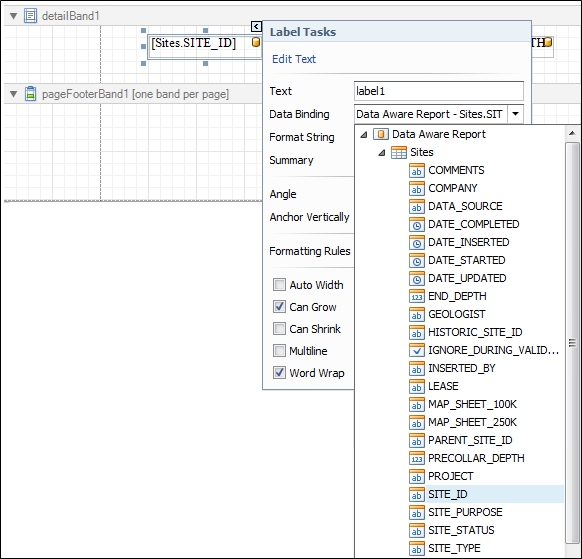Toggle the Word Wrap checkbox
582x559 pixels.
[x=279, y=372]
